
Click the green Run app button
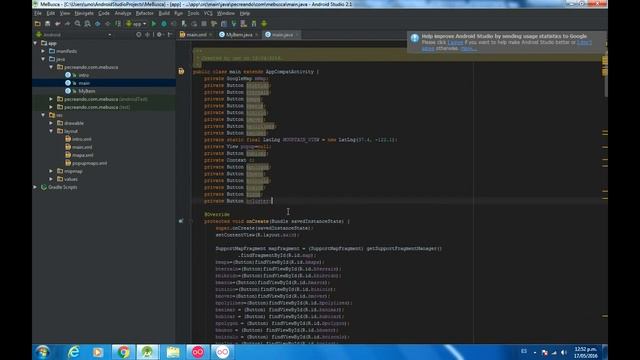[x=154, y=24]
